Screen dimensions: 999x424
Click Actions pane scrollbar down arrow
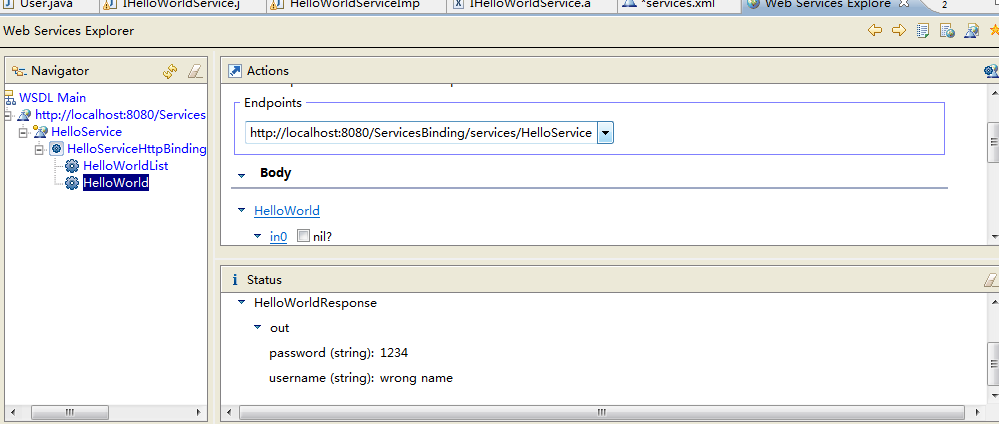(993, 237)
